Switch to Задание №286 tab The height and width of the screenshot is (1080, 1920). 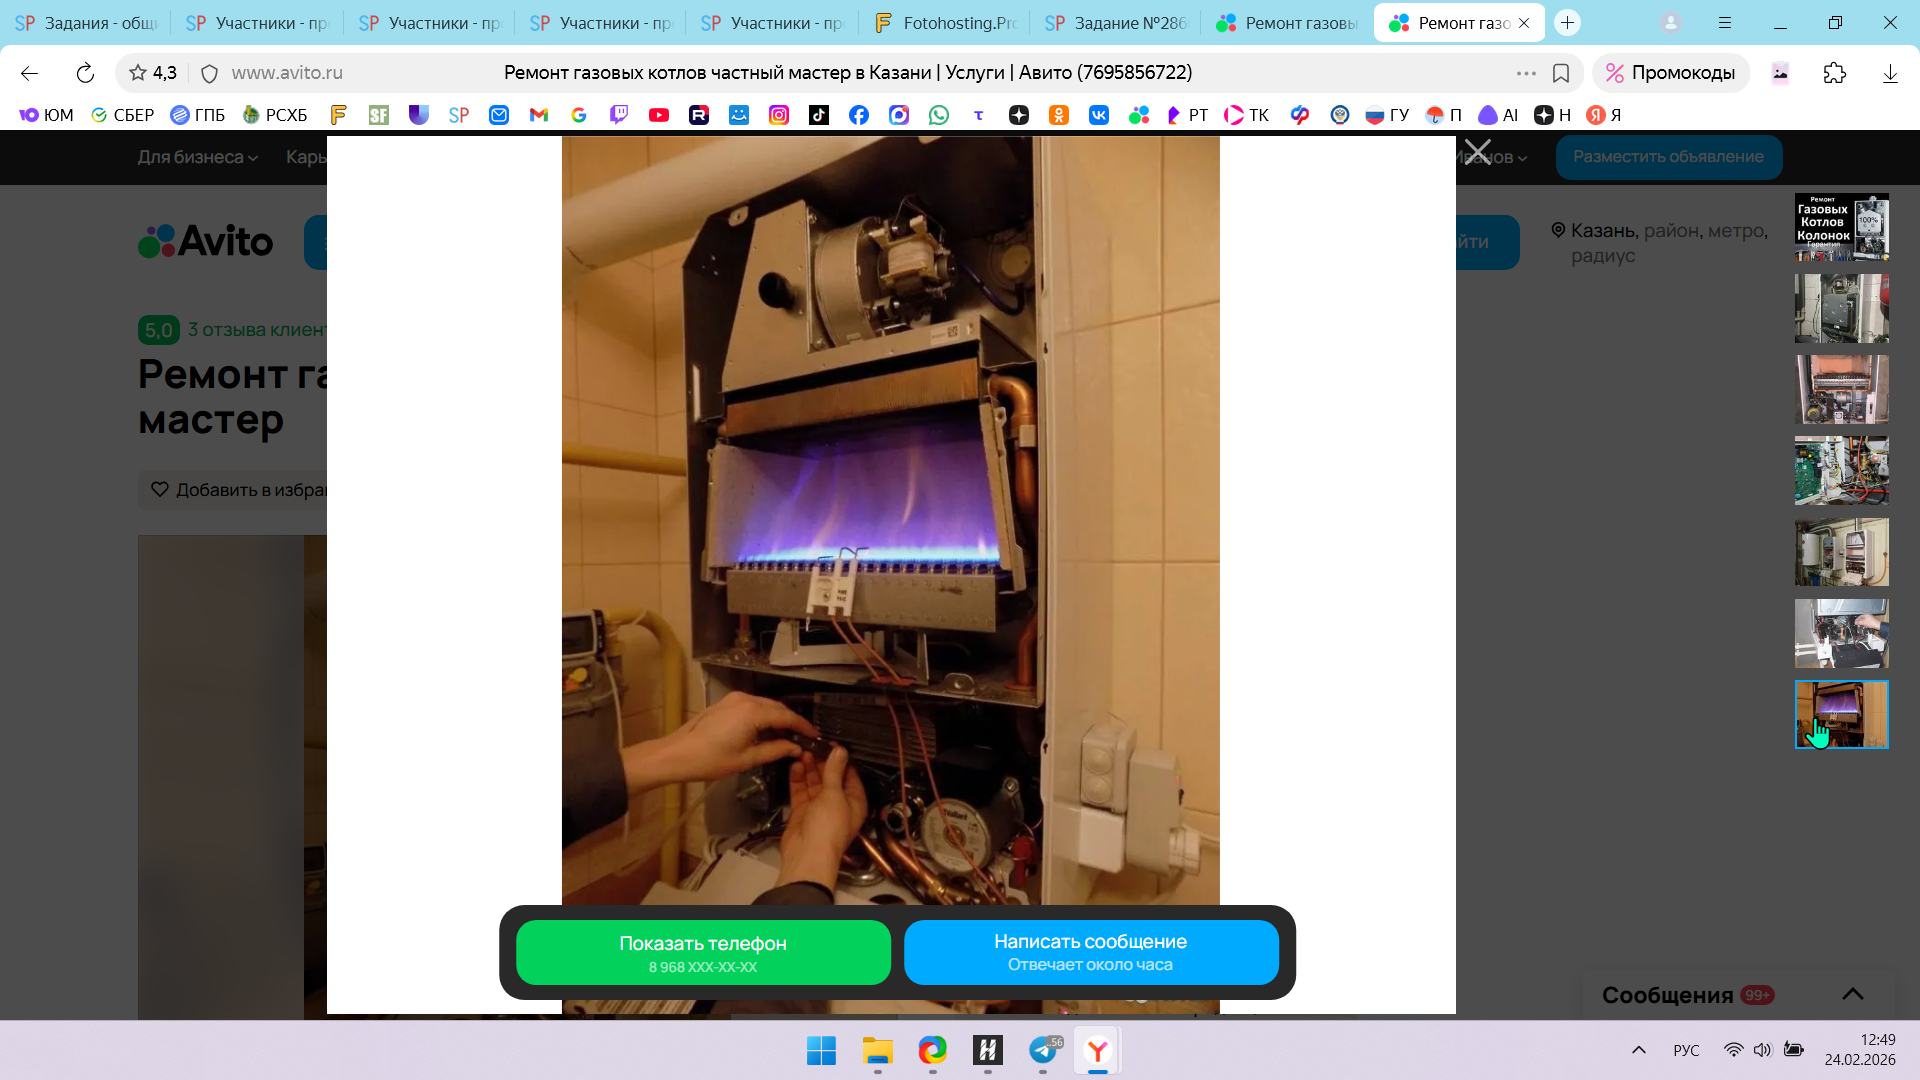pos(1117,23)
